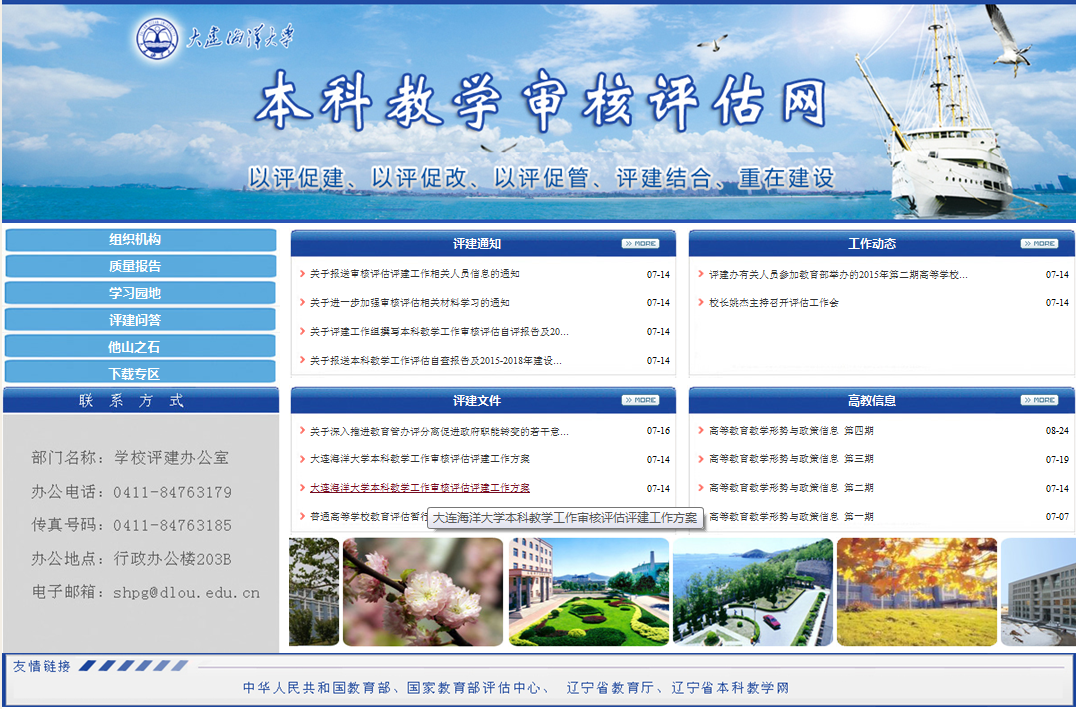Screen dimensions: 1076x709
Task: Visit 辽宁省本科教学网 link
Action: [x=730, y=688]
